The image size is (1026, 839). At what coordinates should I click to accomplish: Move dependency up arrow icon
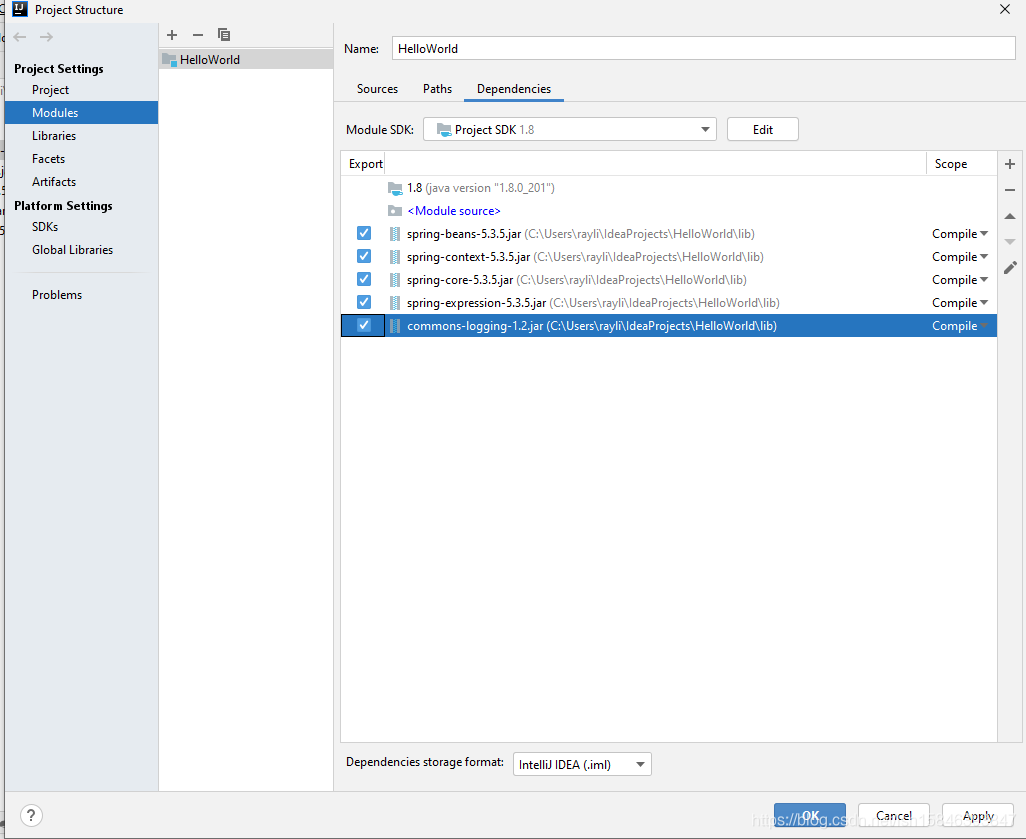1010,216
